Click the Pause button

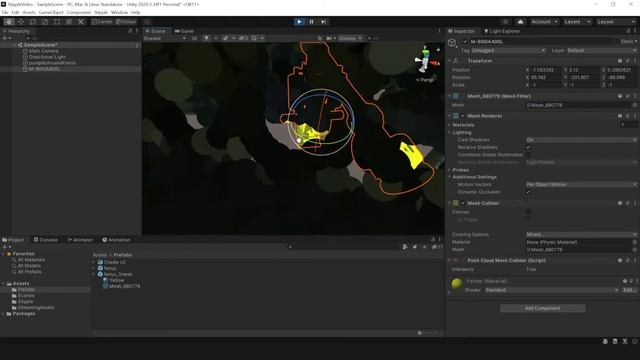311,22
